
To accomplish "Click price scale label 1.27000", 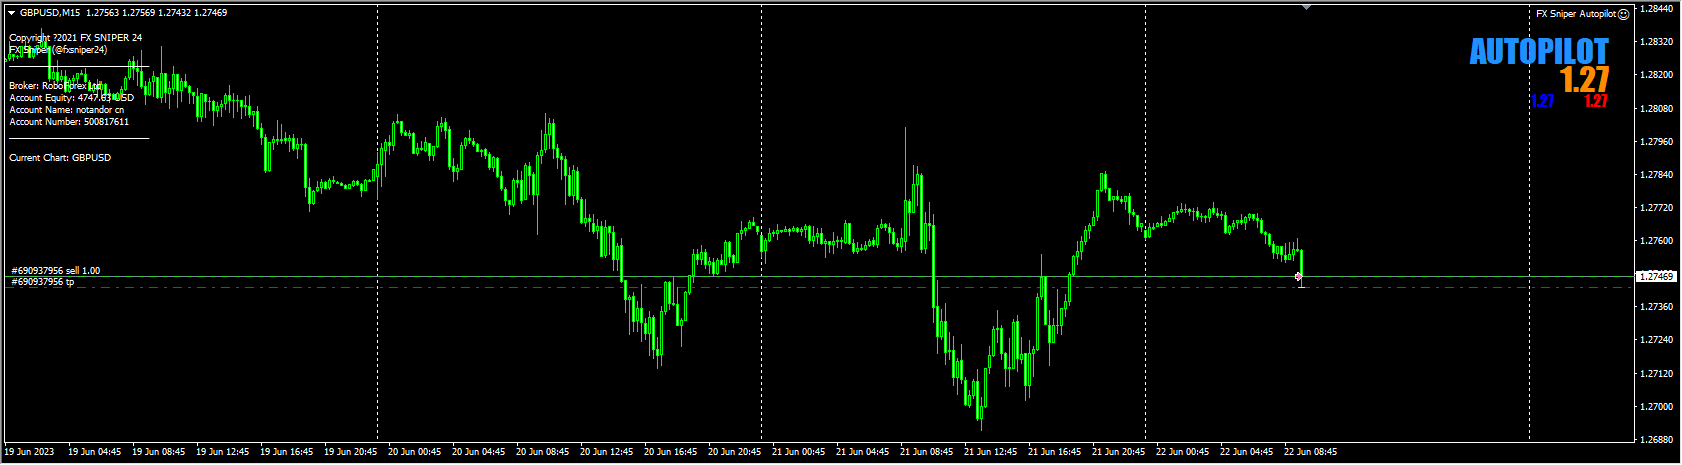I will [x=1658, y=407].
